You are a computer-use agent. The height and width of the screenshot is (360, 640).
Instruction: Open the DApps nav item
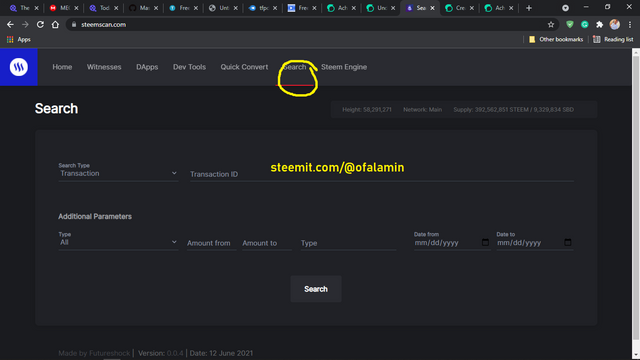147,67
